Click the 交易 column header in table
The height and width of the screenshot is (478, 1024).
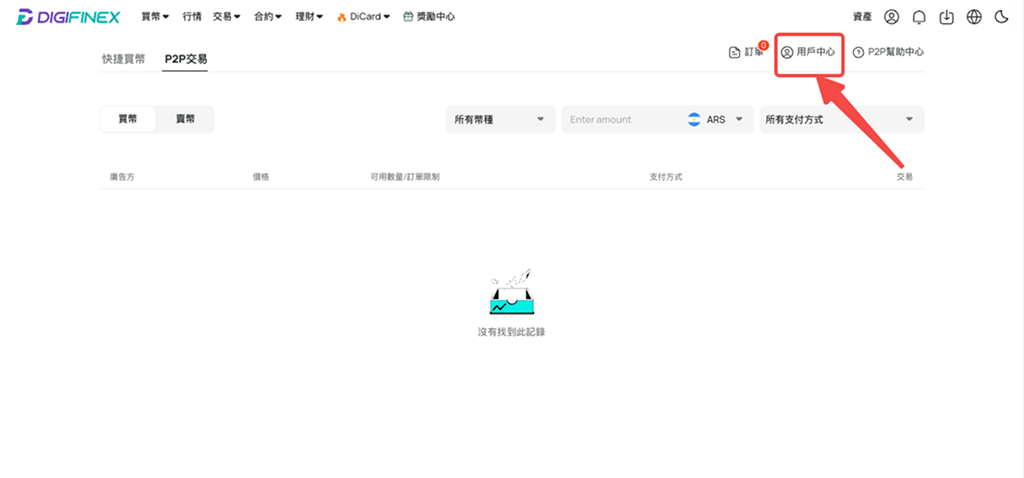coord(904,177)
